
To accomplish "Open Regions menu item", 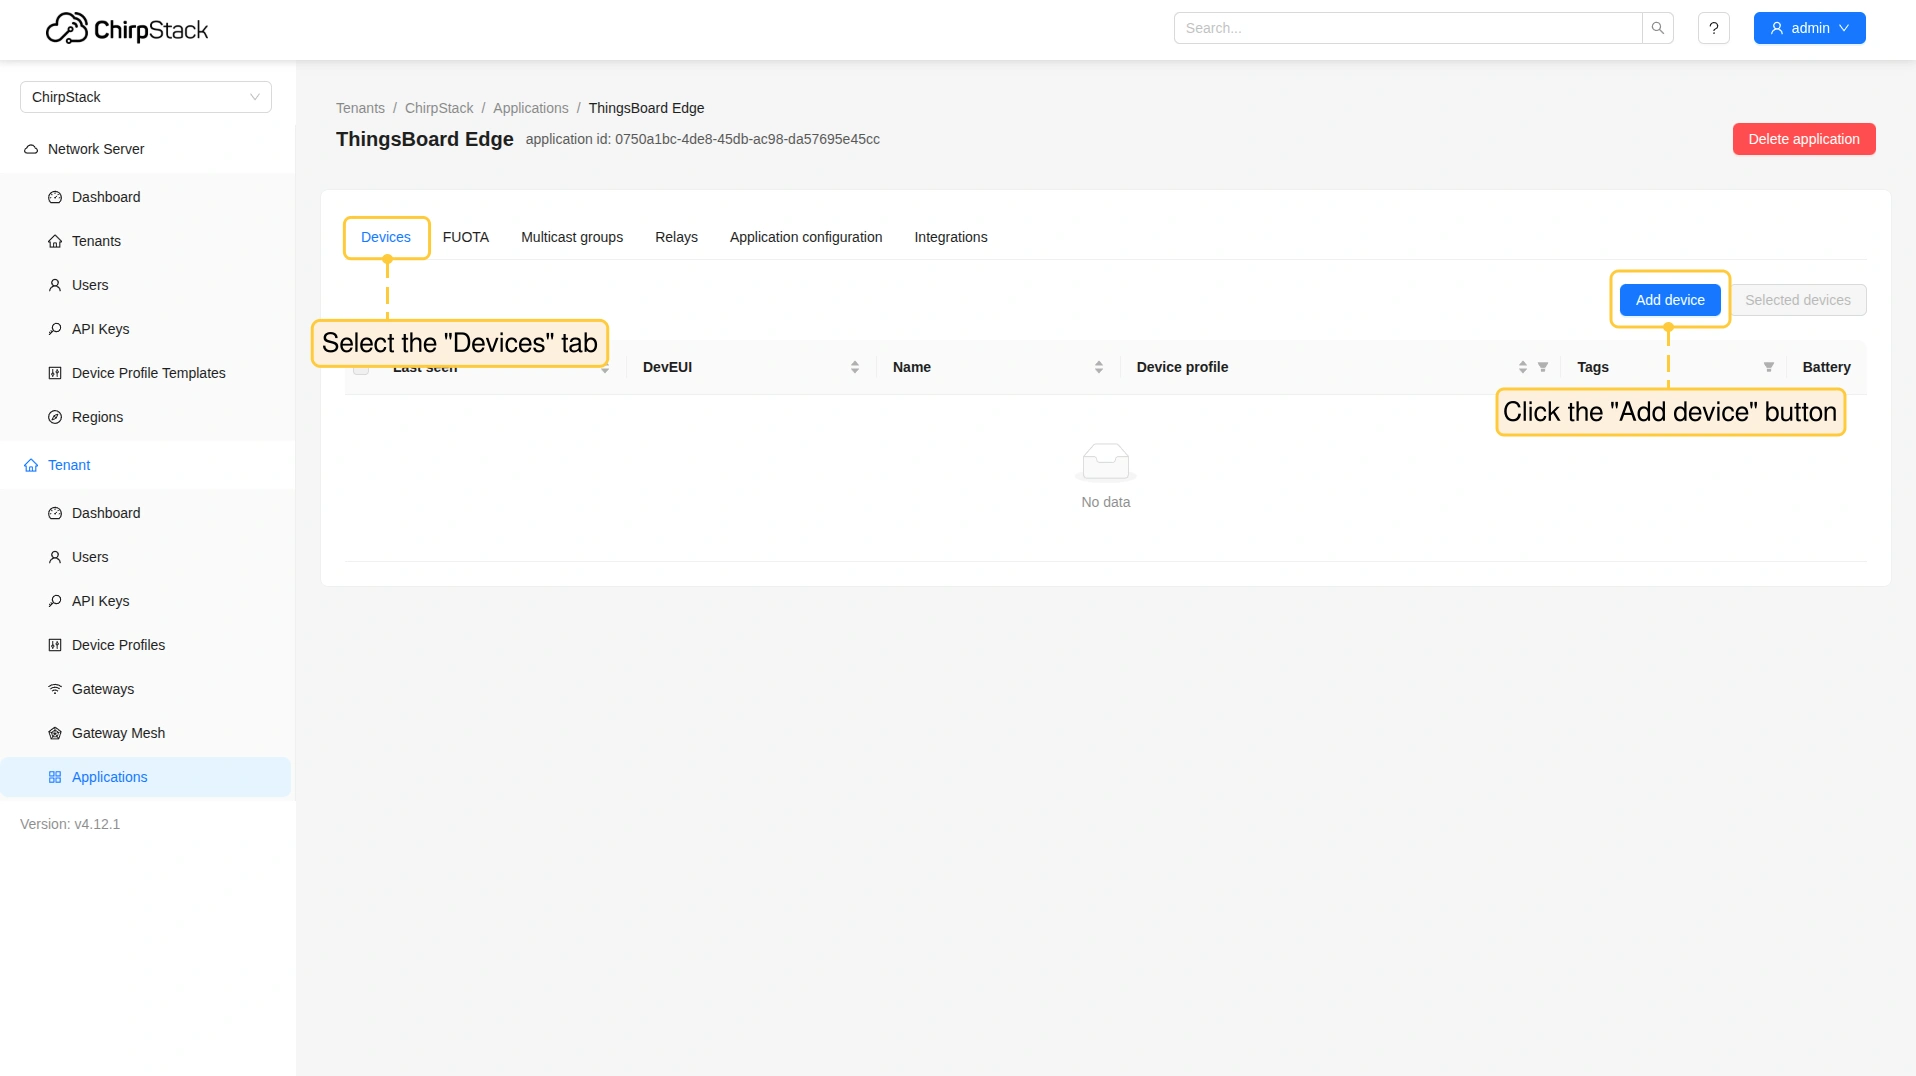I will click(146, 417).
